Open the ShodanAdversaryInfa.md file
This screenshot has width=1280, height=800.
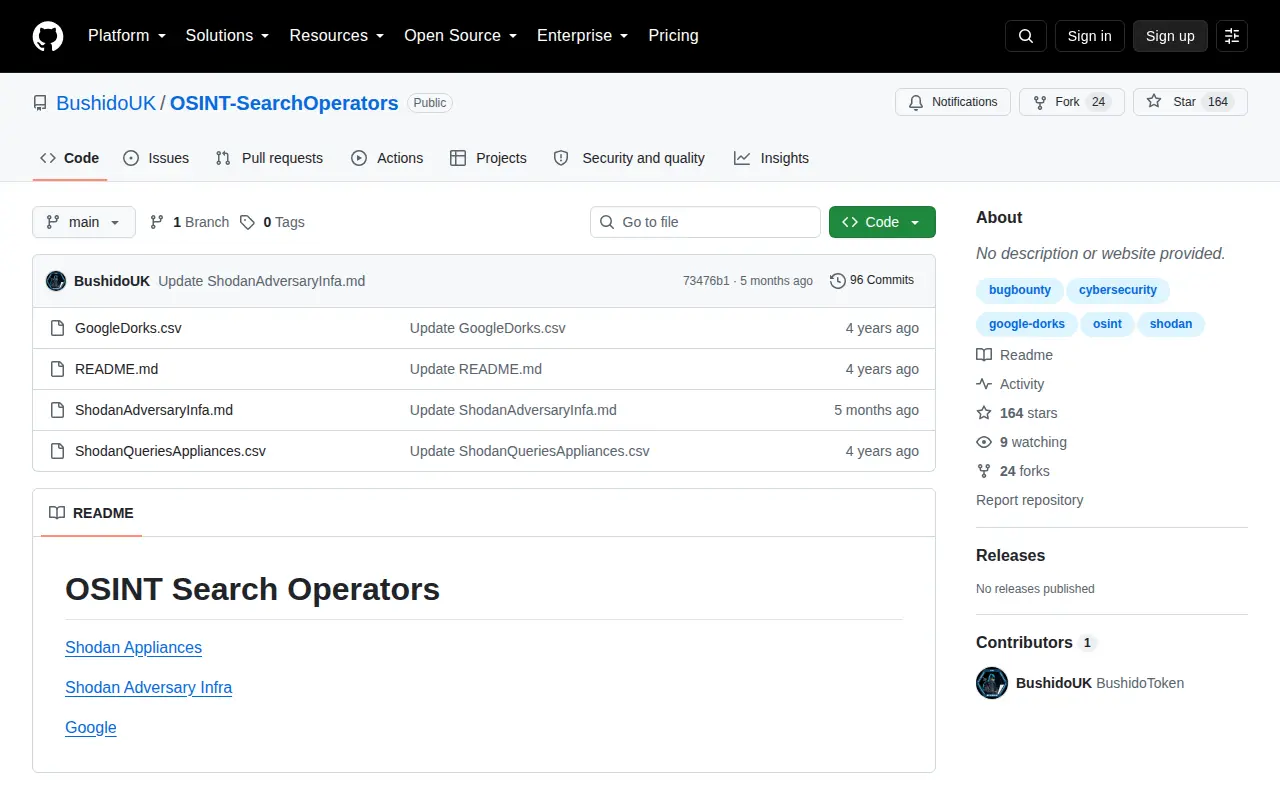coord(154,410)
